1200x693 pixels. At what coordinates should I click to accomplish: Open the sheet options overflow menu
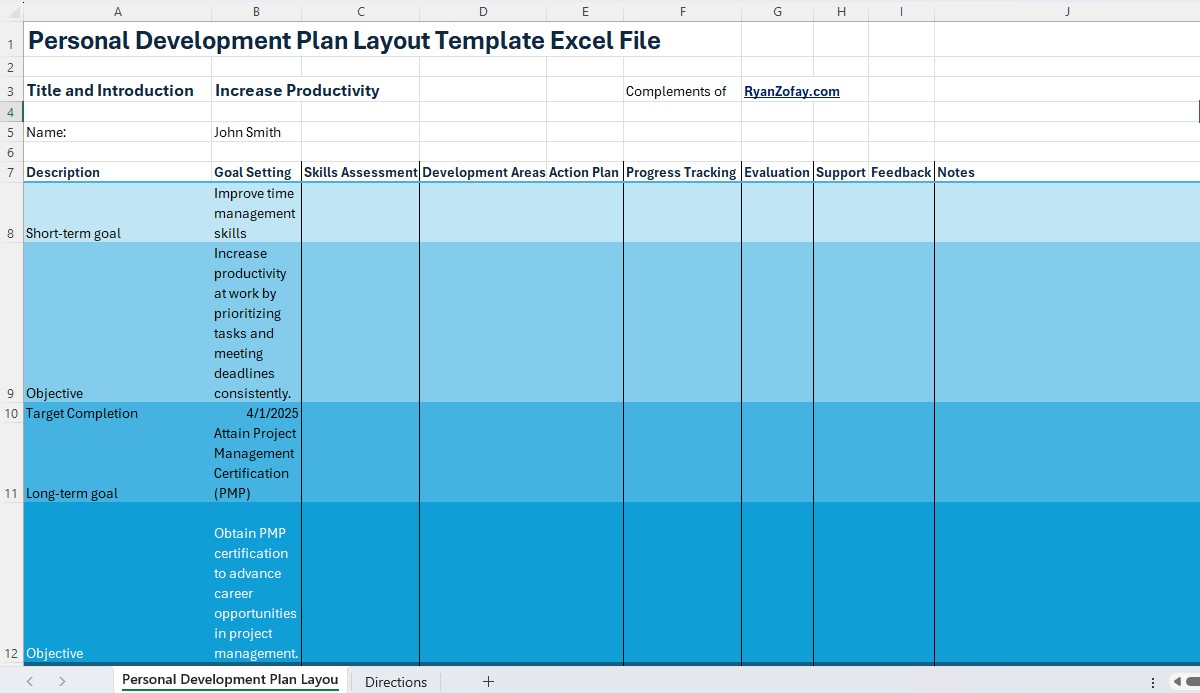pyautogui.click(x=1152, y=681)
